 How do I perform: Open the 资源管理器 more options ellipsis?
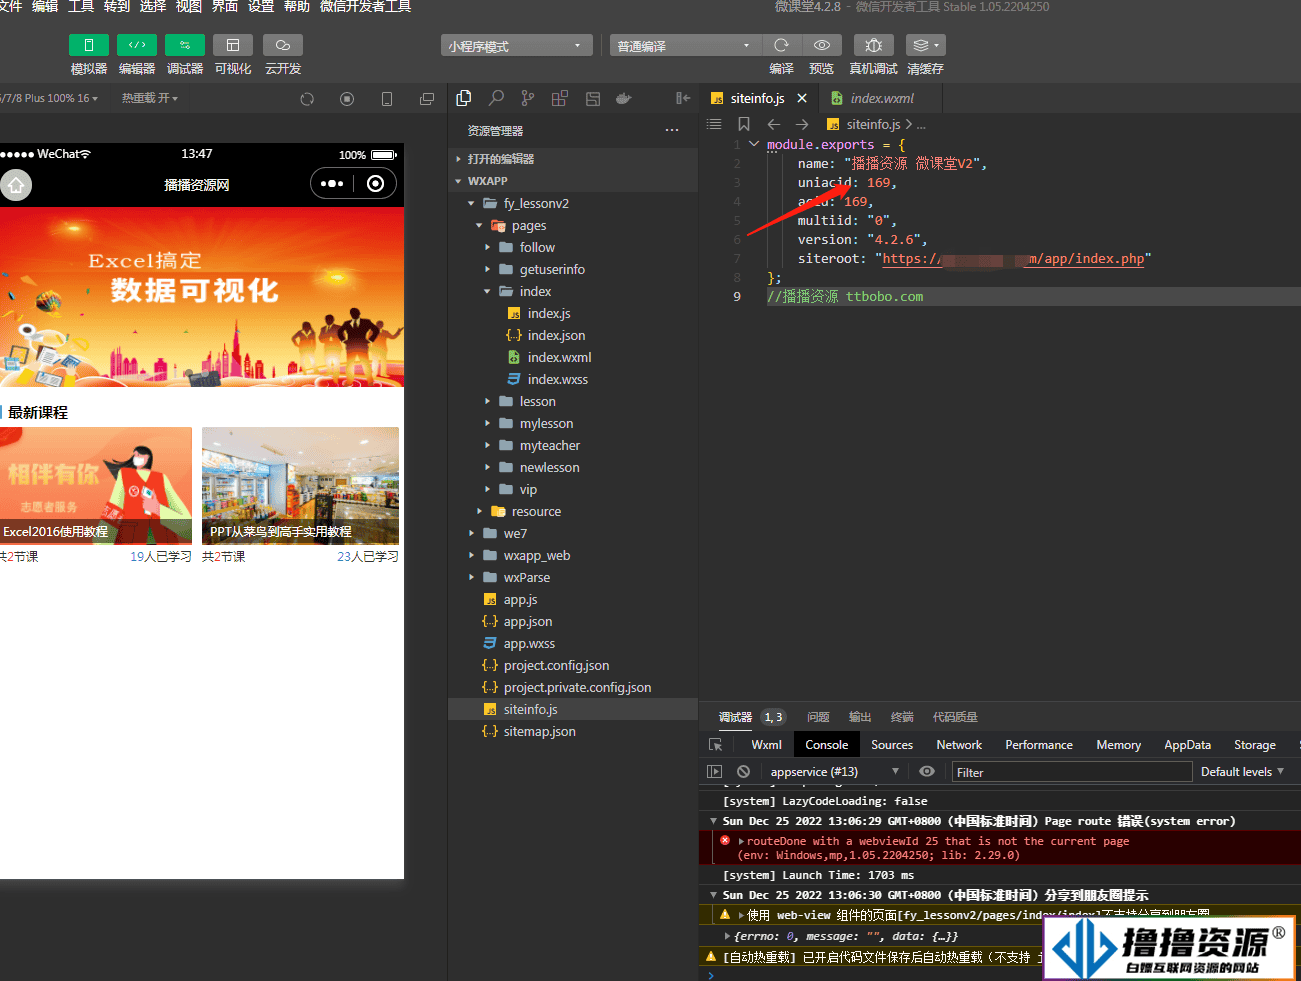pyautogui.click(x=672, y=130)
